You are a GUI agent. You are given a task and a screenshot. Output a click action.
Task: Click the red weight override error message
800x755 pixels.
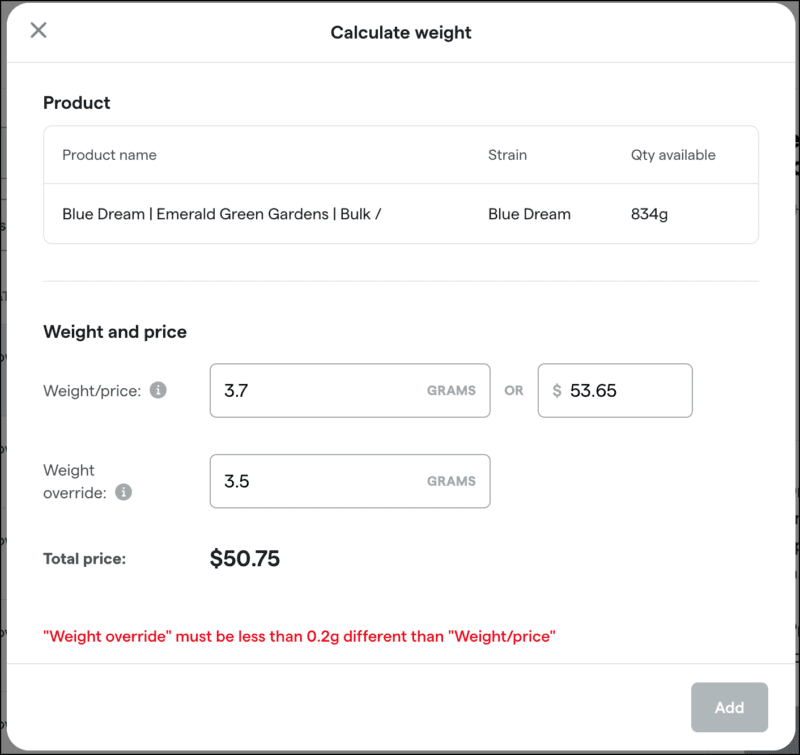pos(299,636)
